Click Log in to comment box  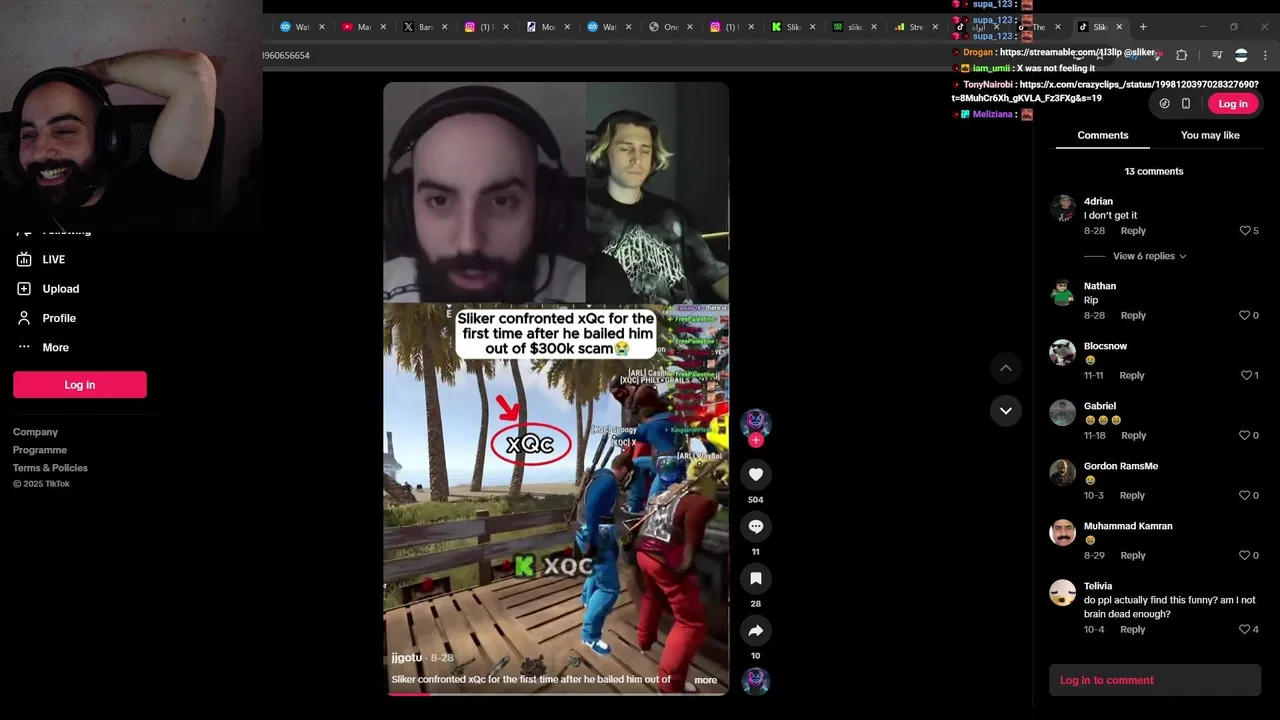(1155, 680)
